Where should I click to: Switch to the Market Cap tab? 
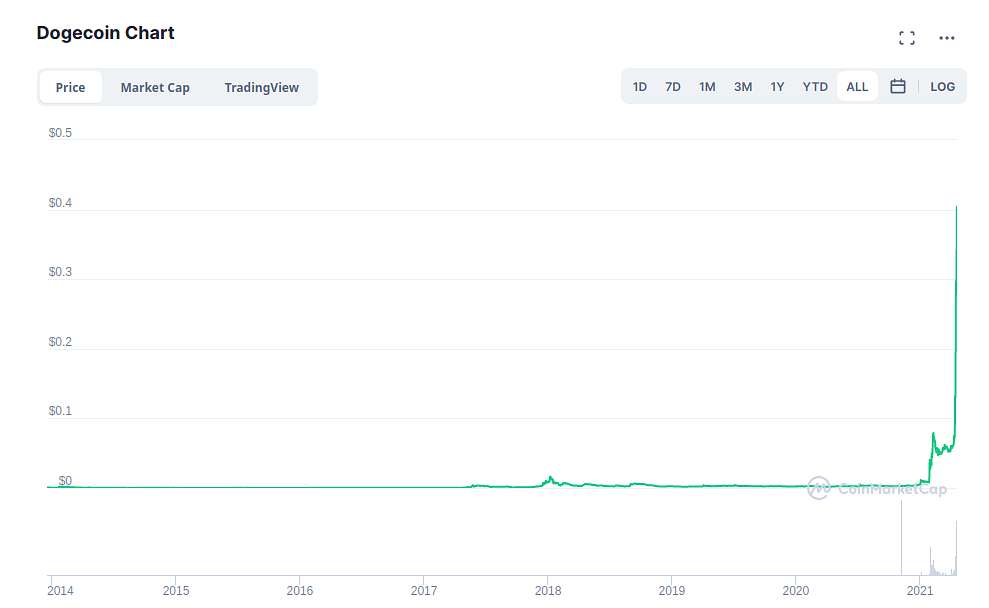155,87
